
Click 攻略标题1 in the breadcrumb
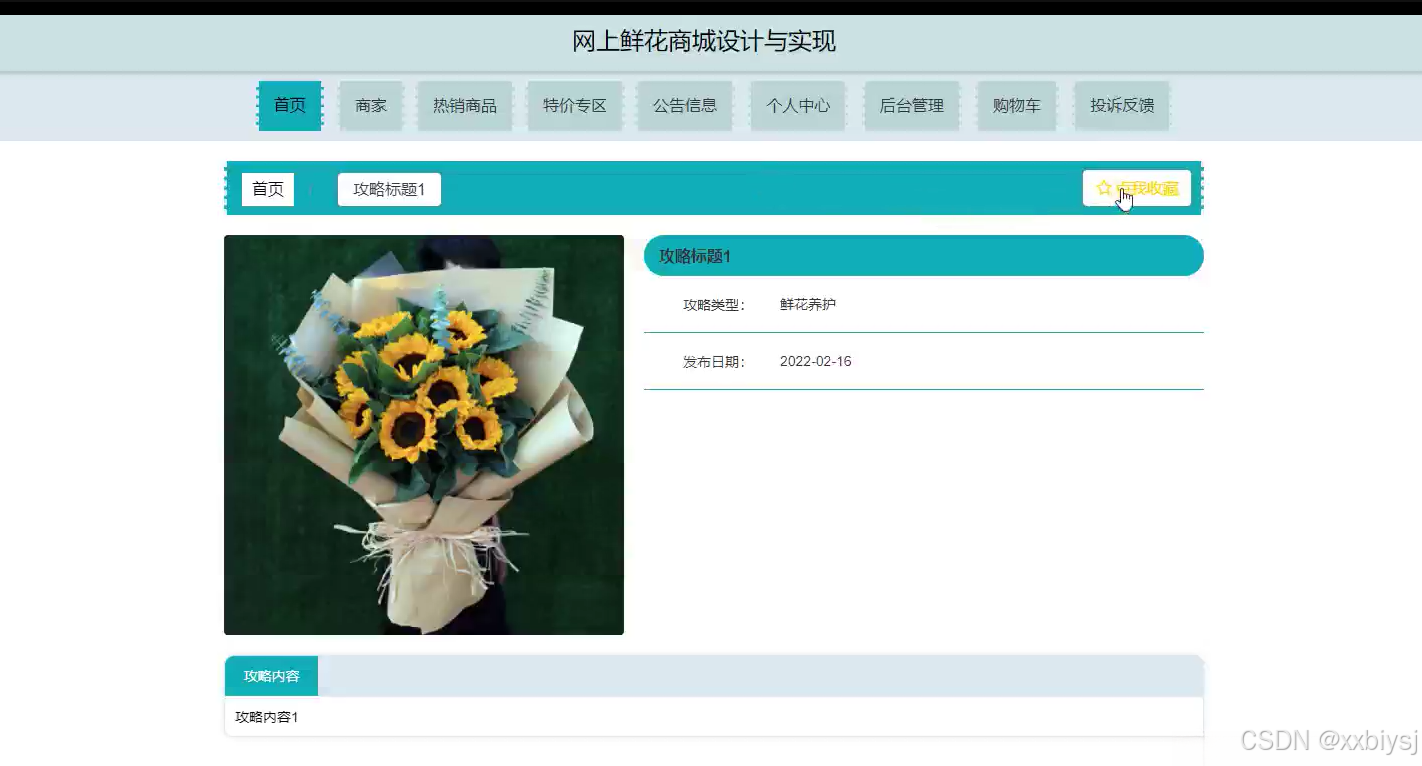(389, 188)
